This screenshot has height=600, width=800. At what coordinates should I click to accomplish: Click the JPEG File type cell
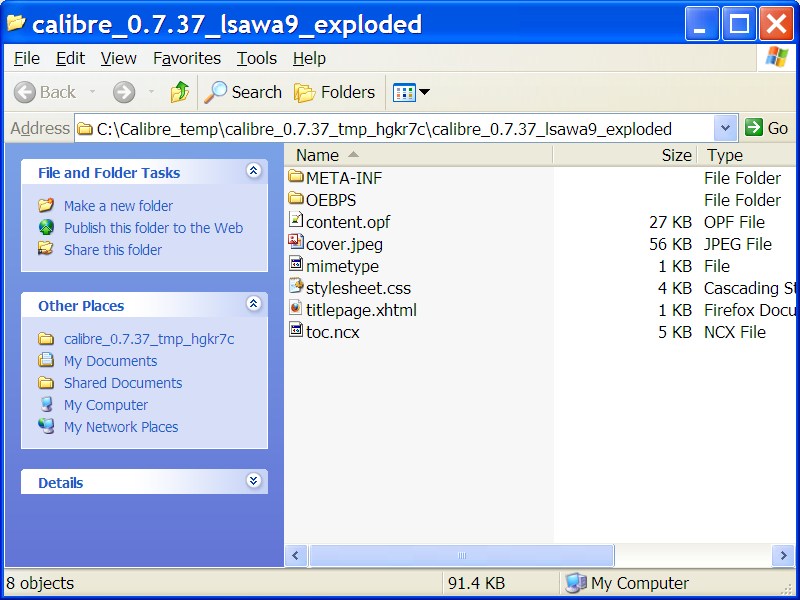tap(738, 244)
